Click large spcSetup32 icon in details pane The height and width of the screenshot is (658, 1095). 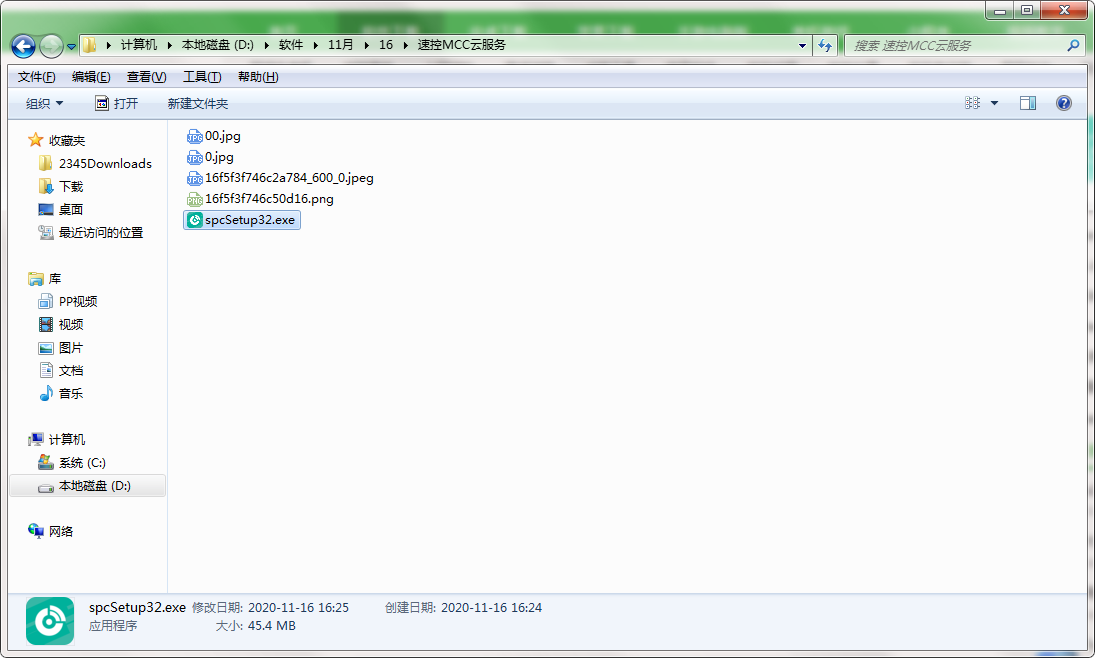pos(50,621)
